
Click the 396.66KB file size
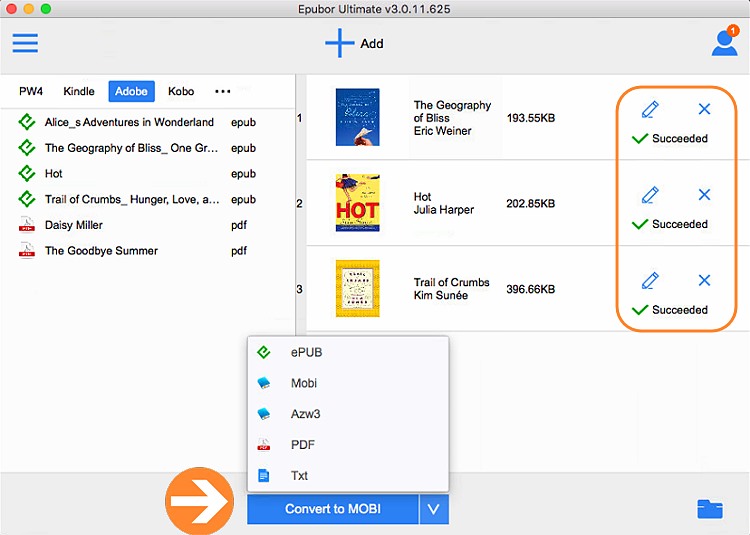(x=530, y=289)
